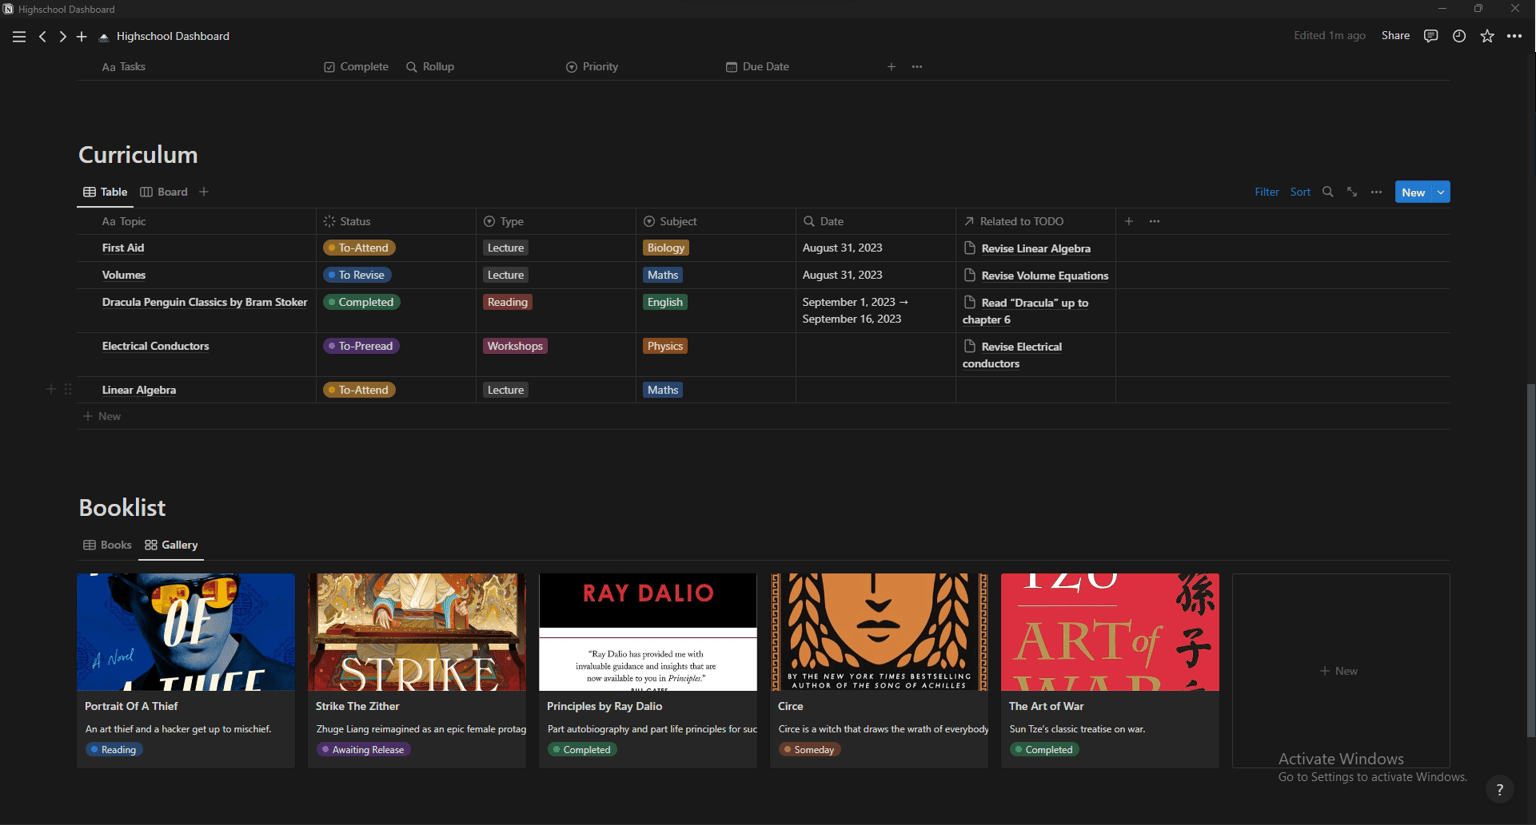Add a new Curriculum row

pyautogui.click(x=102, y=416)
